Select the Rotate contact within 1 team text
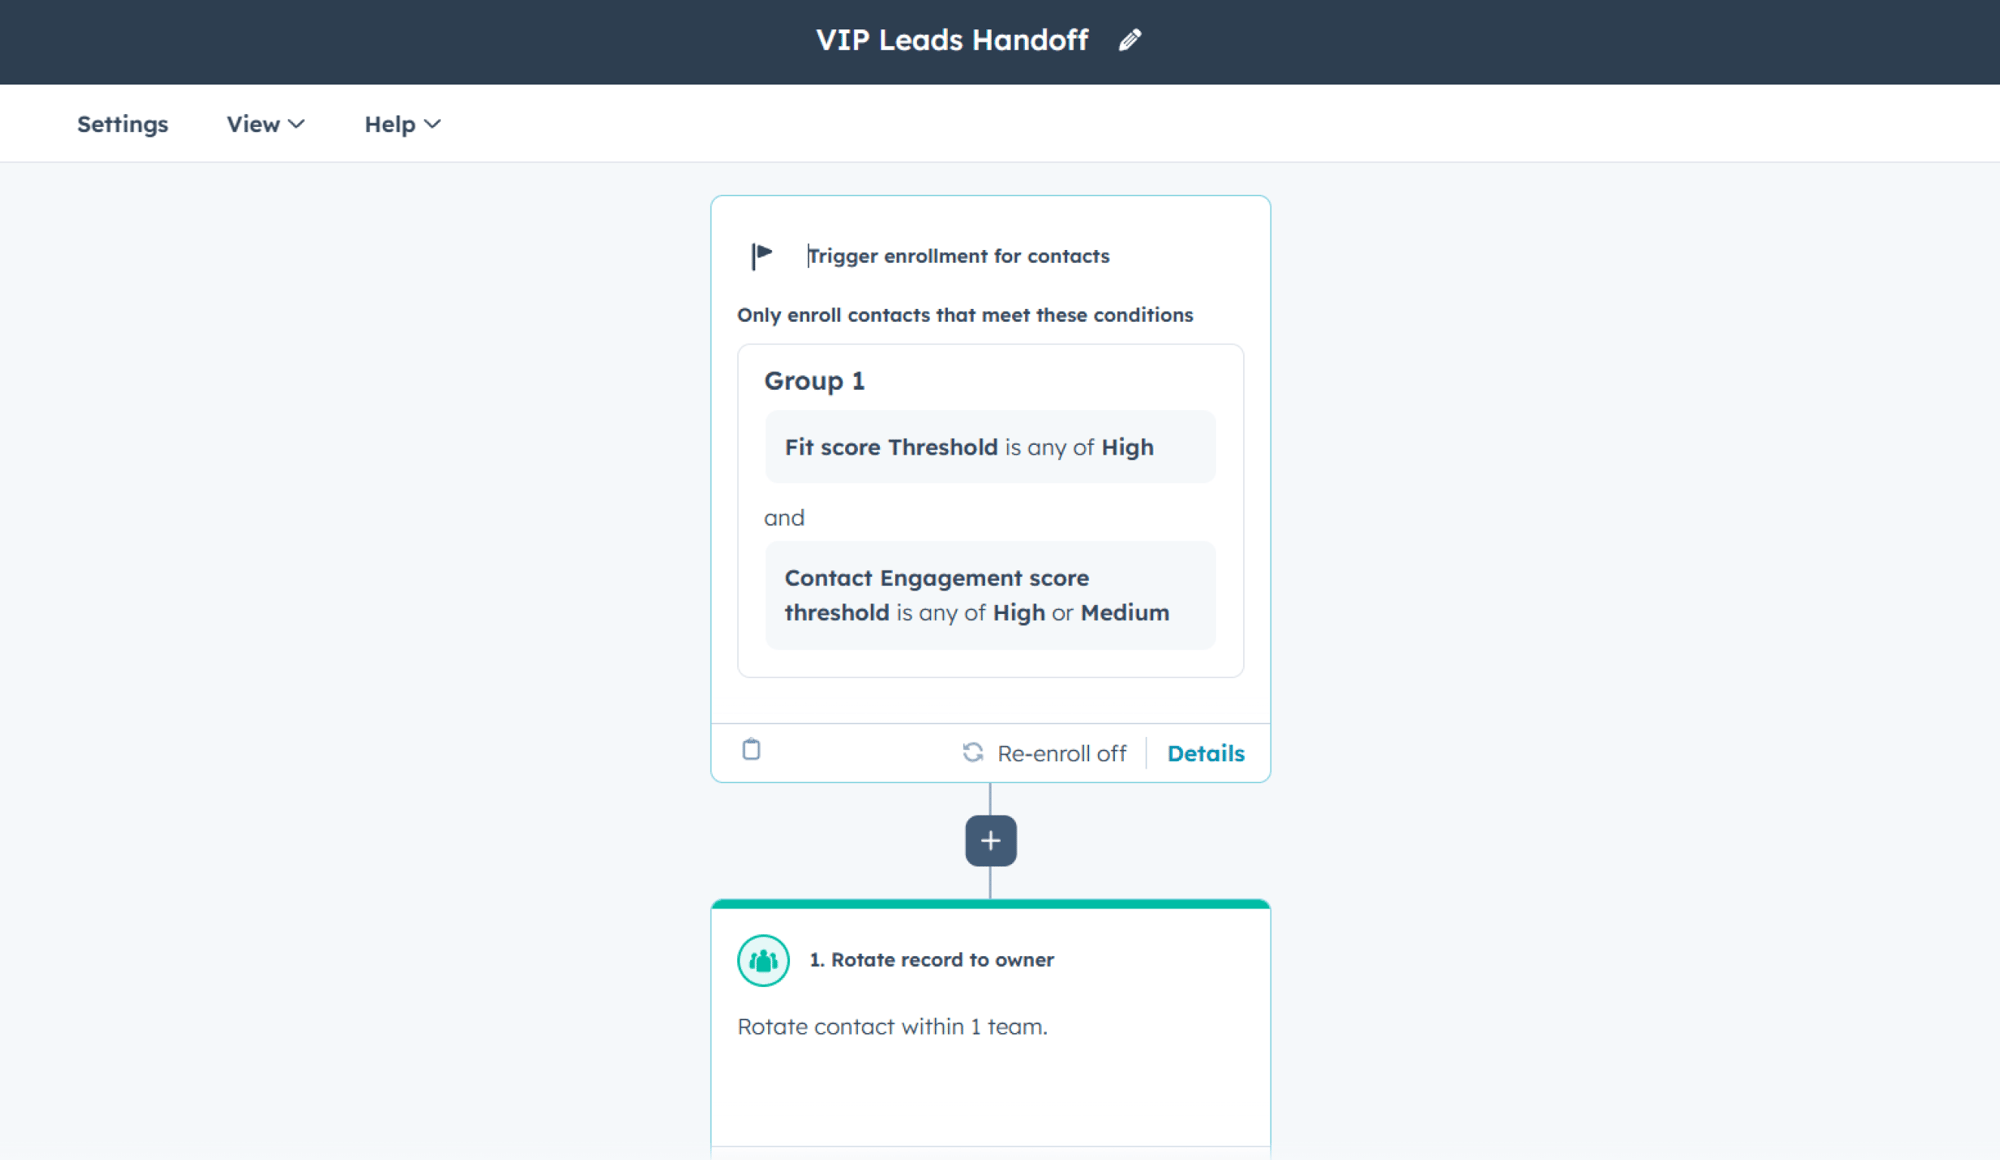This screenshot has width=2000, height=1160. pos(892,1027)
